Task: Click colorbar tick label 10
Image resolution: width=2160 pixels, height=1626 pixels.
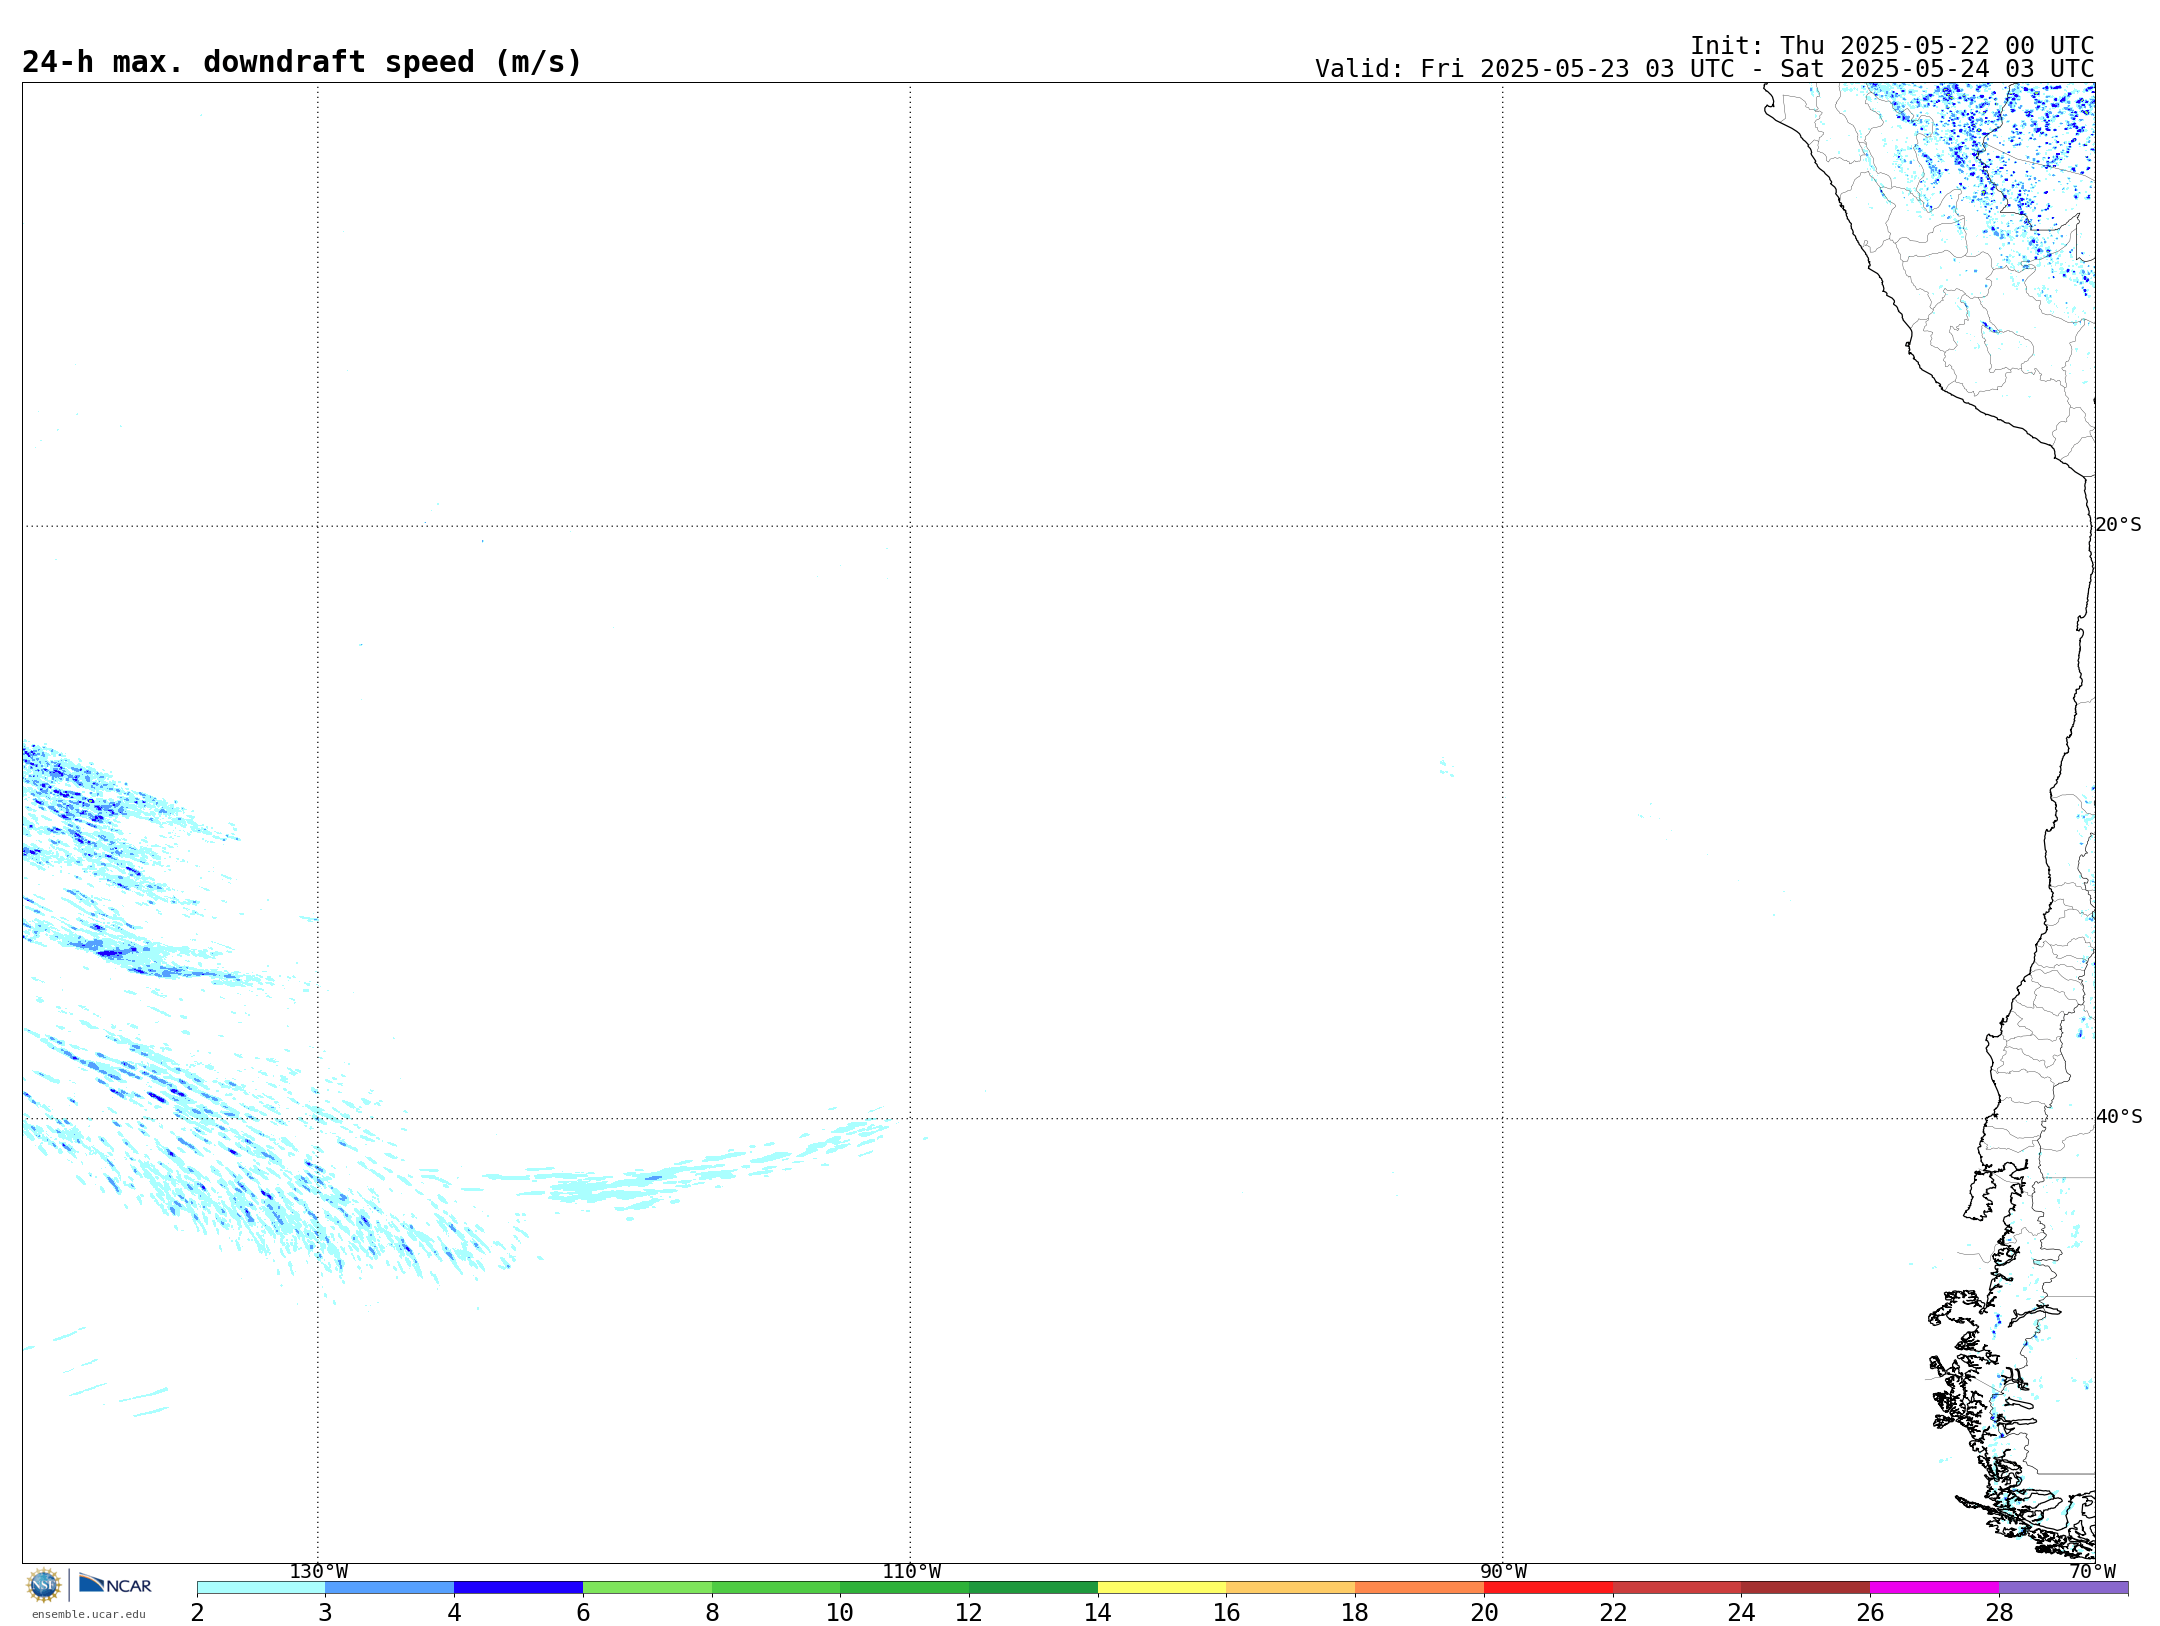Action: [x=840, y=1613]
